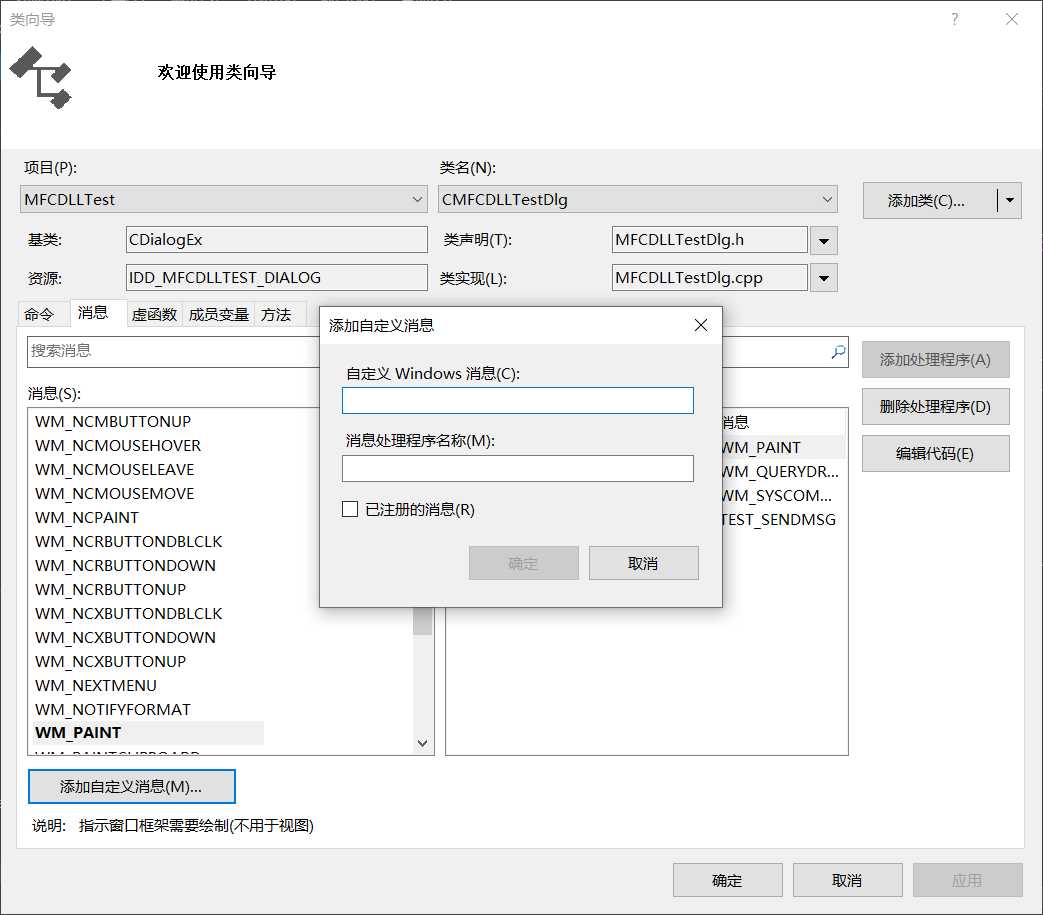Click the main wizard 取消 button

pos(847,880)
